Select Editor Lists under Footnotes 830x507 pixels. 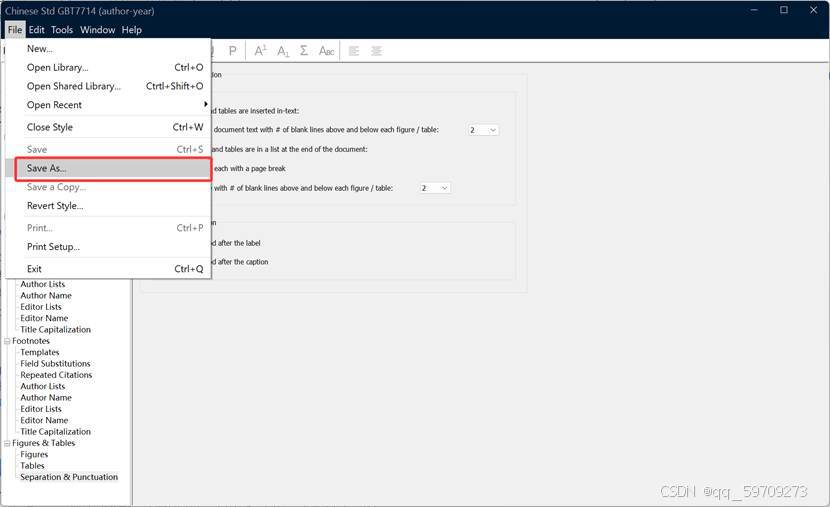[41, 409]
